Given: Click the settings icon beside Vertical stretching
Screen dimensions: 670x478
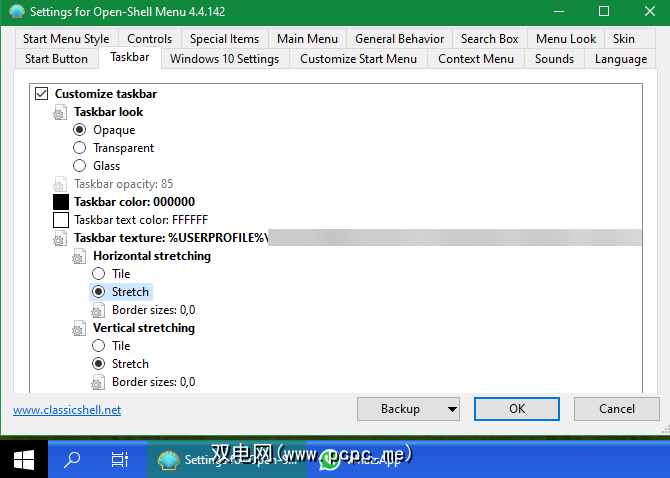Looking at the screenshot, I should coord(79,328).
